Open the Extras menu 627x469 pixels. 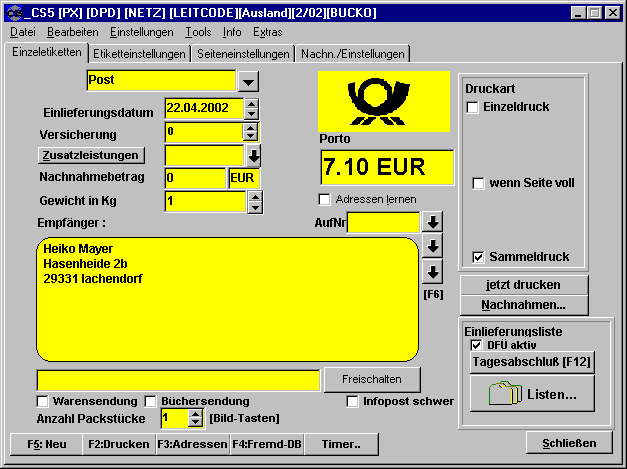point(268,32)
